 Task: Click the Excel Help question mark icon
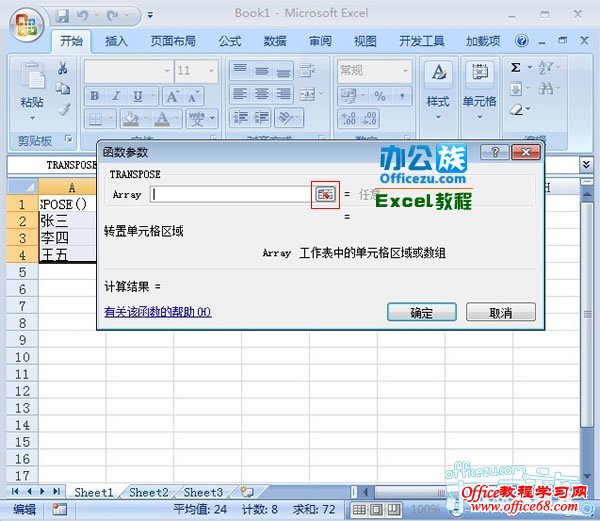(522, 41)
